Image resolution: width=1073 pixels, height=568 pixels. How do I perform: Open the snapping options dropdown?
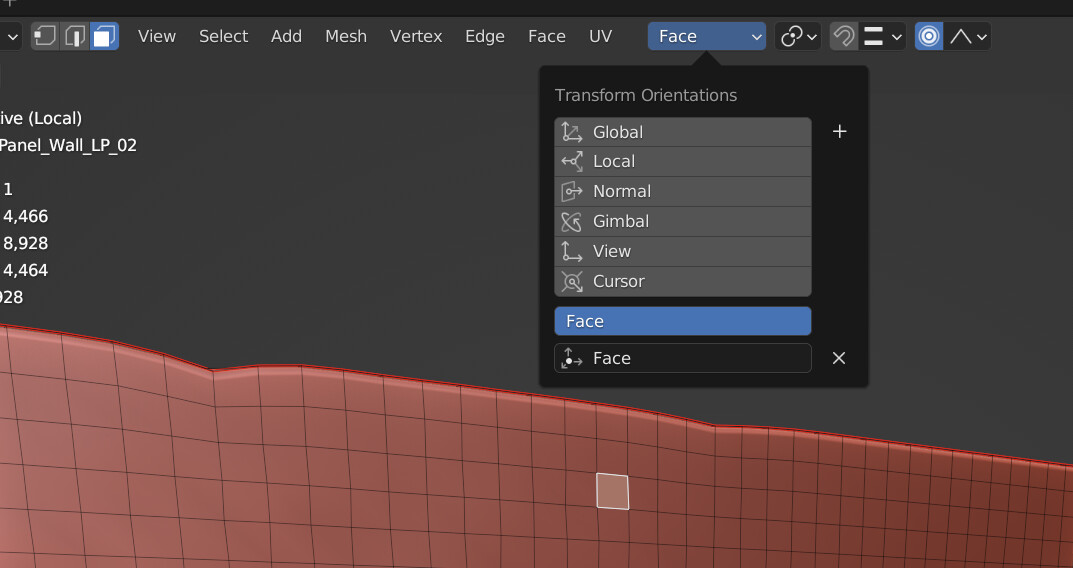[x=882, y=36]
